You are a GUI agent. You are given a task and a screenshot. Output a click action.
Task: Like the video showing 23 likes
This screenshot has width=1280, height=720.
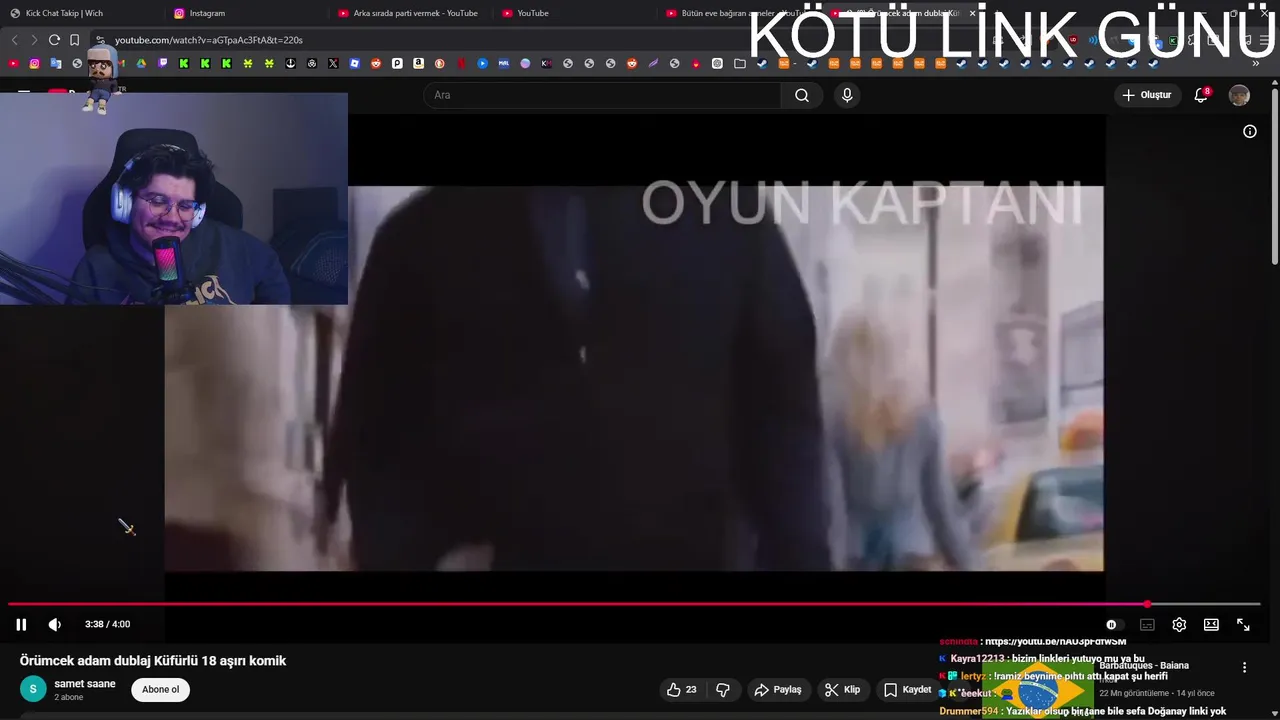pyautogui.click(x=681, y=689)
